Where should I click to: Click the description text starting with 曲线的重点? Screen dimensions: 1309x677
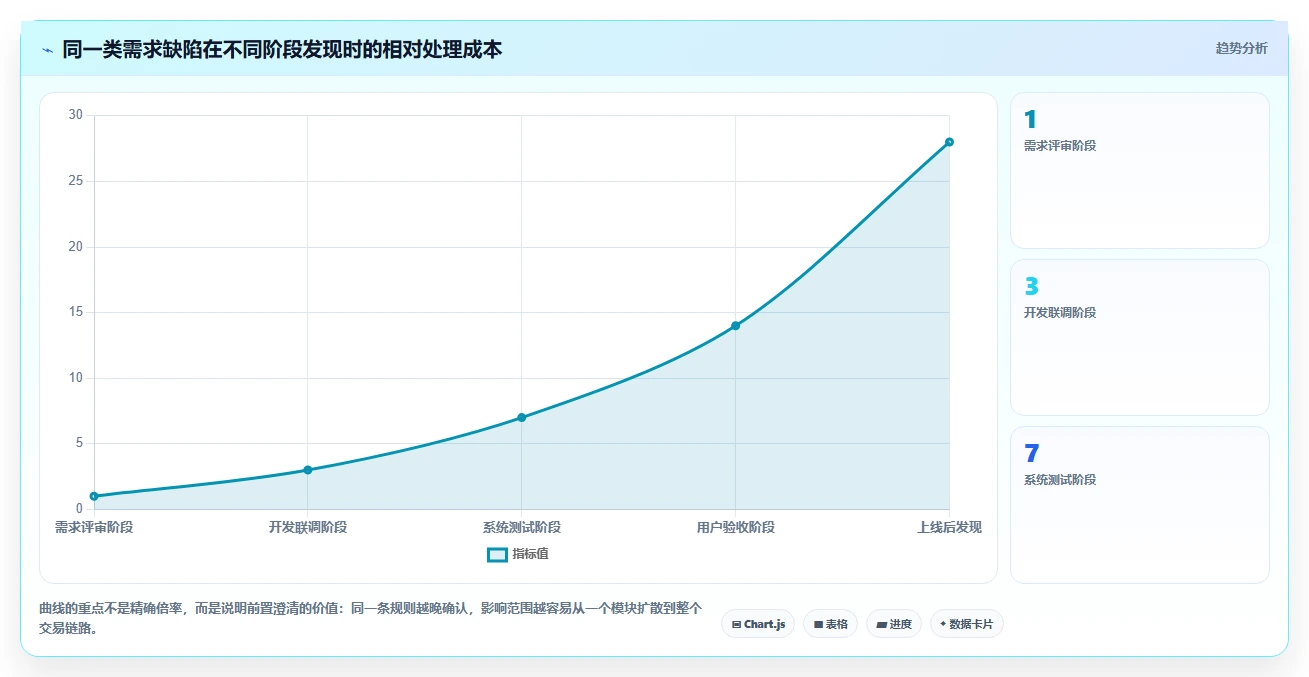click(x=370, y=619)
